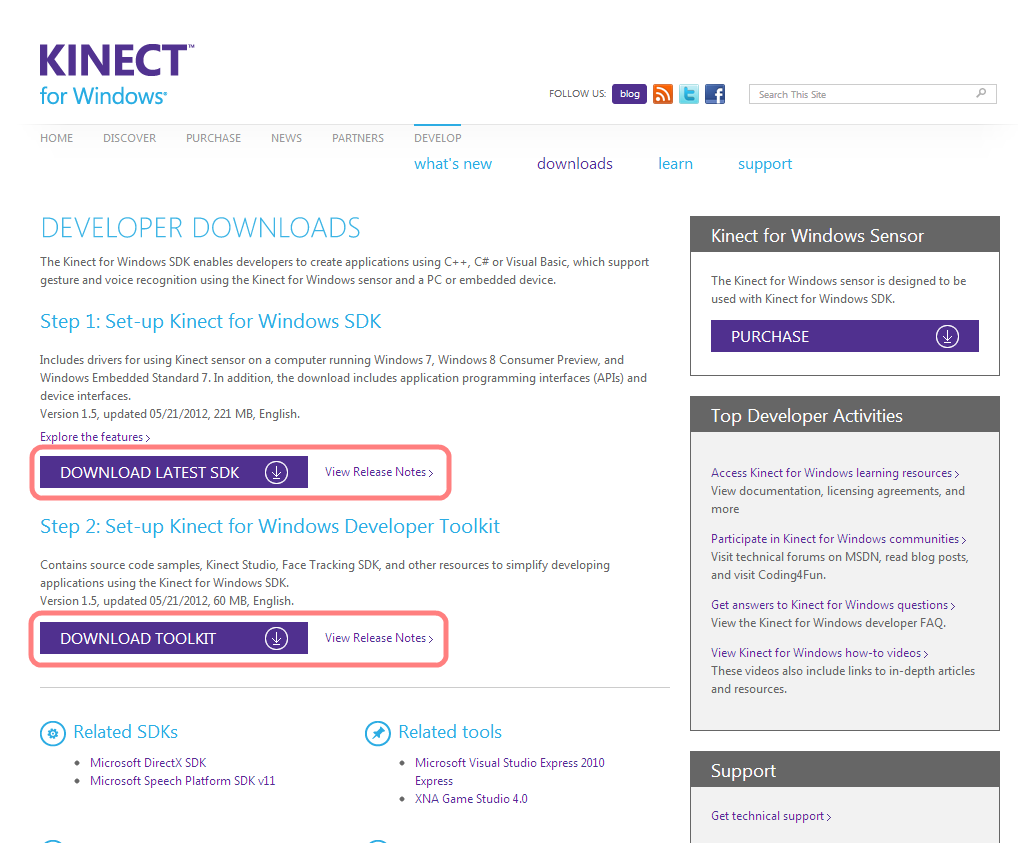Switch to the DEVELOP tab
The width and height of the screenshot is (1018, 843).
coord(437,138)
